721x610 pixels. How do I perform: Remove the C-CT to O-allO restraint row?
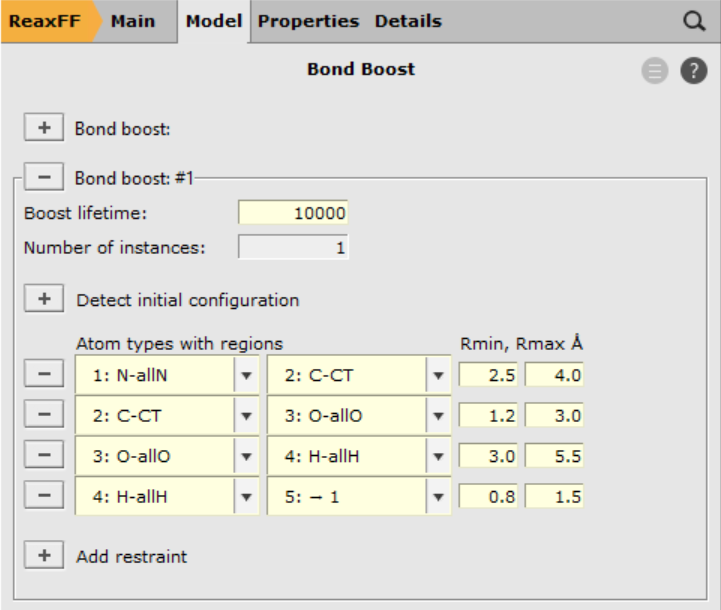[x=44, y=414]
